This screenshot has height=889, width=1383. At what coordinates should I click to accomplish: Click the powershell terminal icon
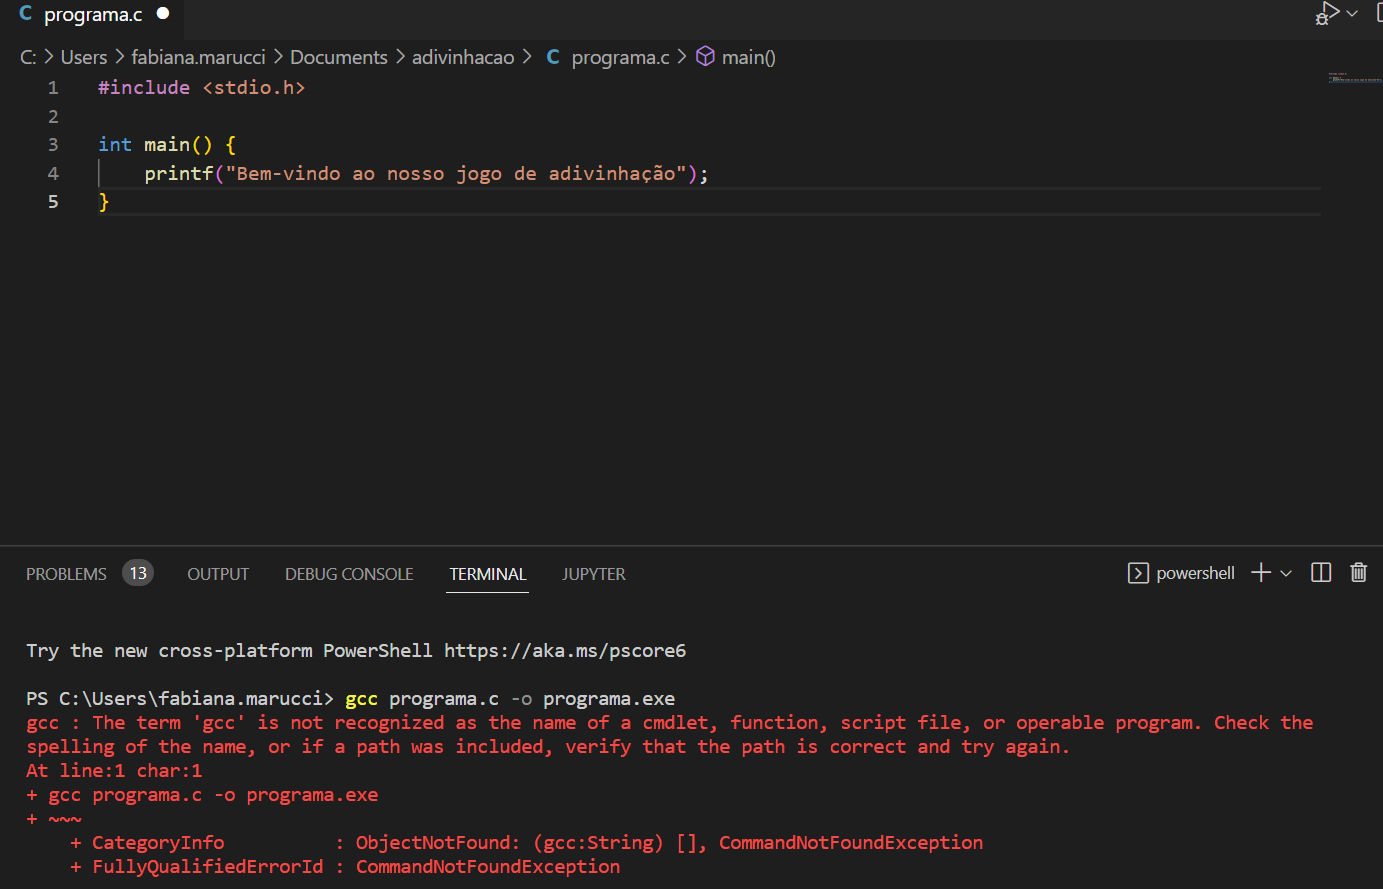click(1138, 573)
